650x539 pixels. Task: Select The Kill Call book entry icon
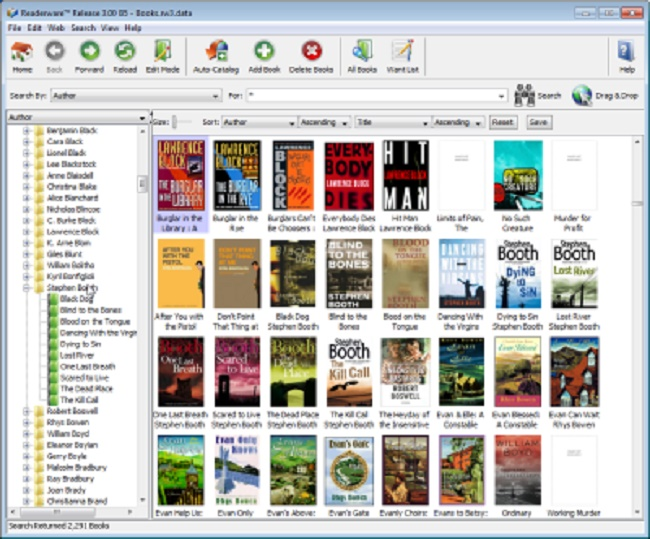[x=53, y=400]
